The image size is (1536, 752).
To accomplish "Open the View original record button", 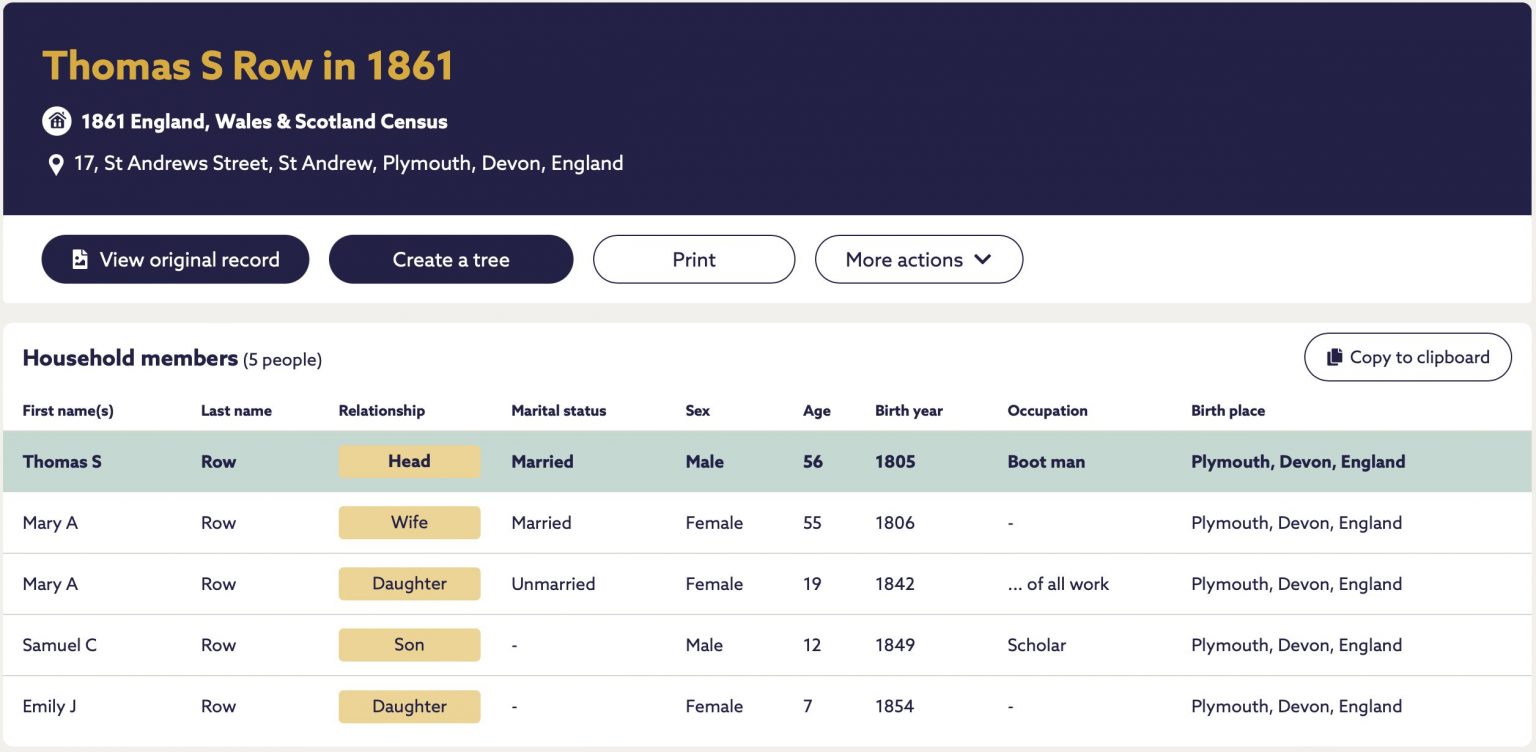I will (x=175, y=259).
